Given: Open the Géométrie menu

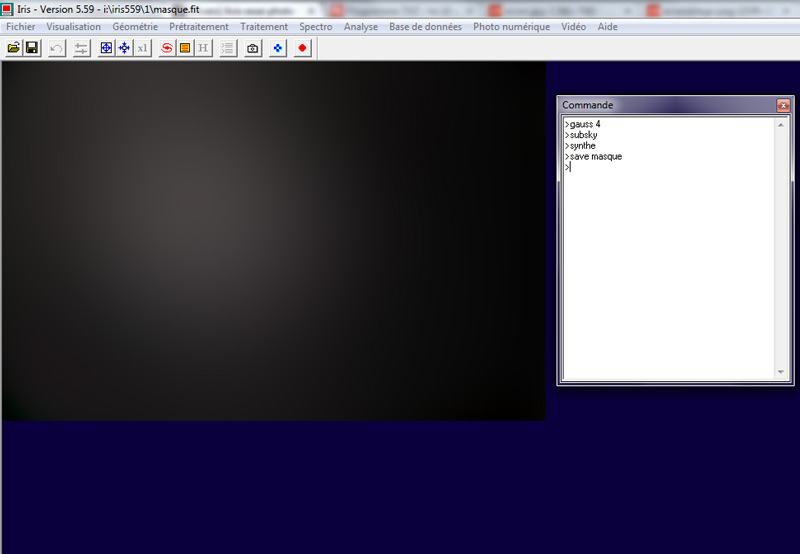Looking at the screenshot, I should [135, 27].
